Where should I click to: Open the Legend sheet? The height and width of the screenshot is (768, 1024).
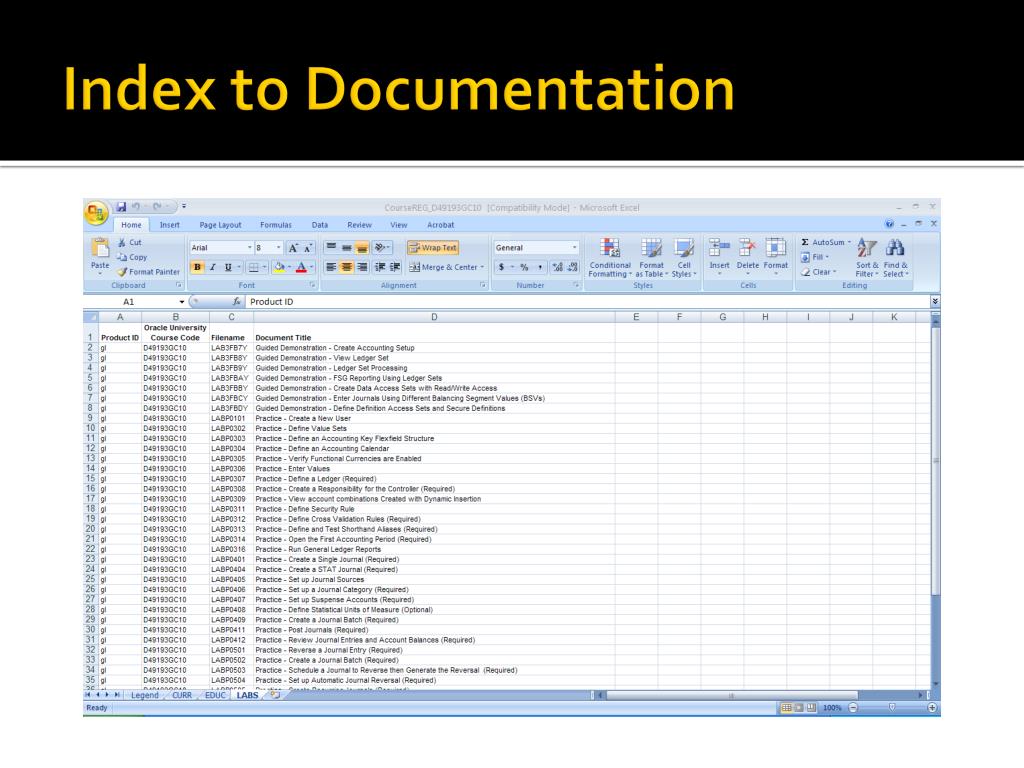pos(145,695)
